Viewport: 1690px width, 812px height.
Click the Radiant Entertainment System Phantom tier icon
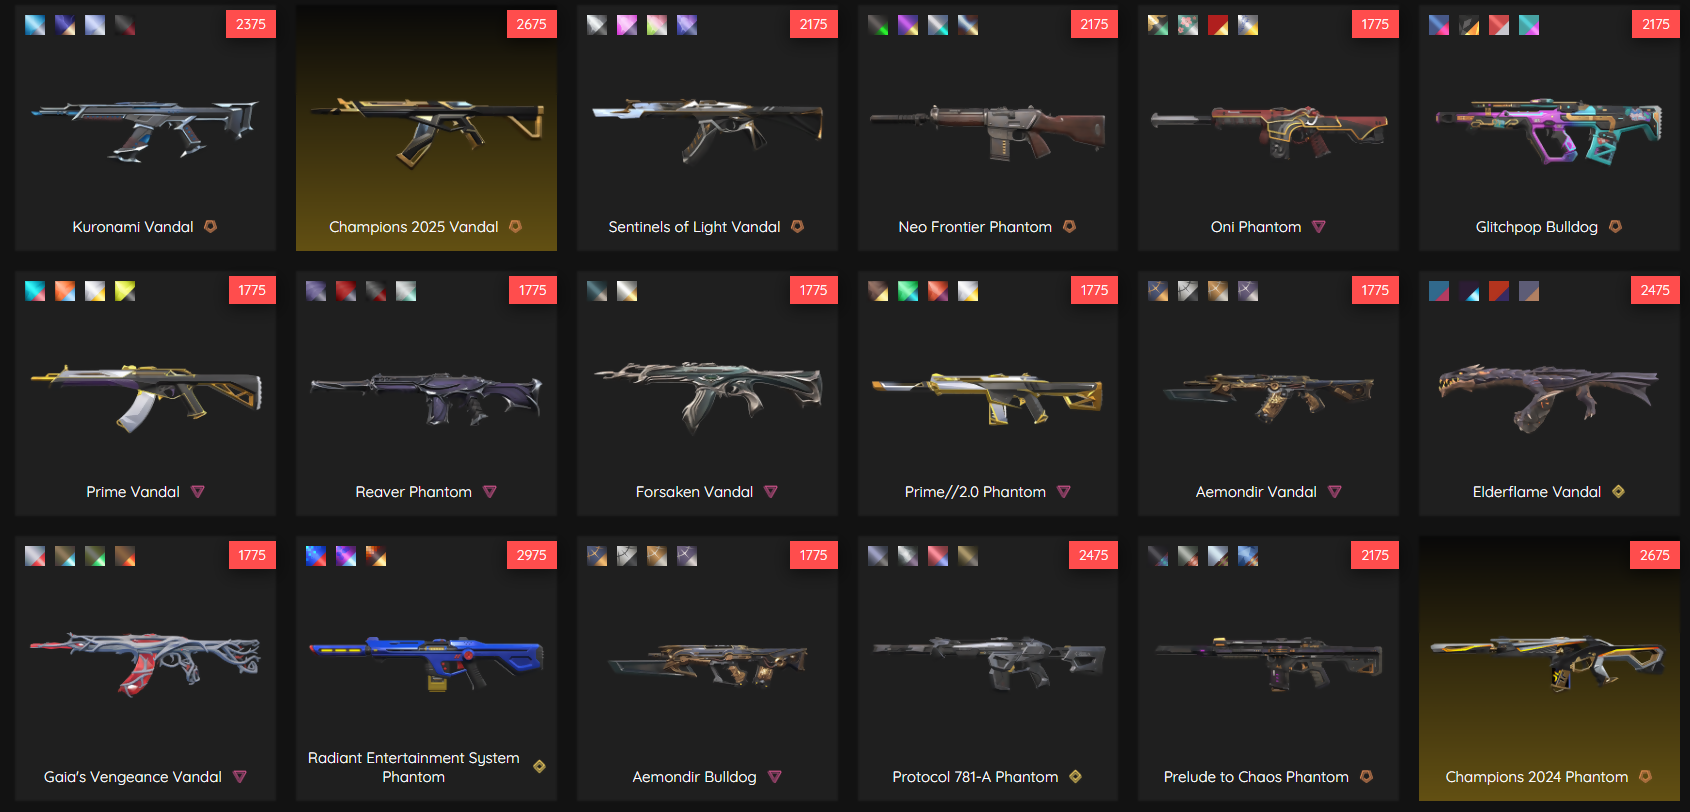(x=539, y=767)
